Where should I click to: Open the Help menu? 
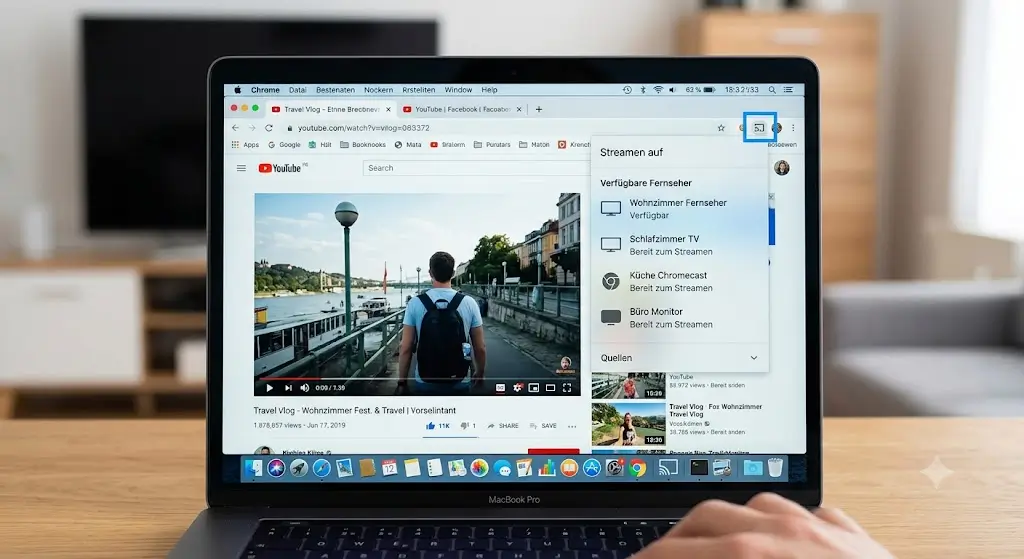point(489,90)
